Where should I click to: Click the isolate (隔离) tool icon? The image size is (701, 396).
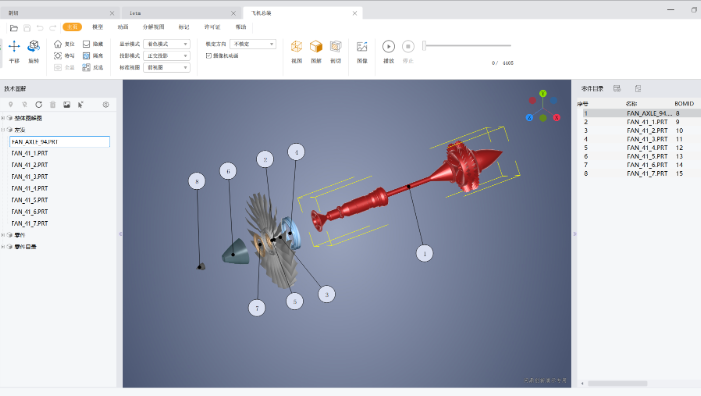tap(86, 55)
